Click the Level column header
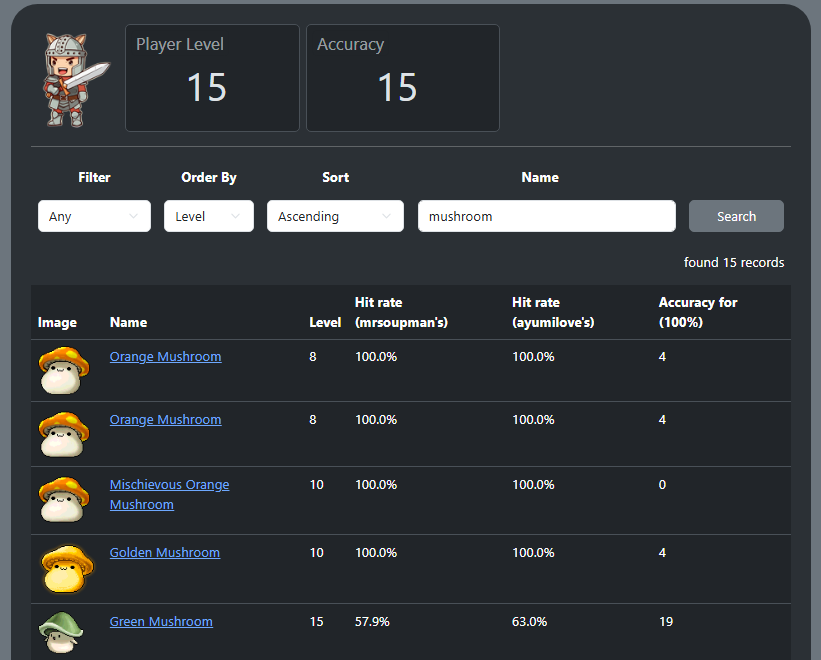The image size is (821, 660). (325, 322)
